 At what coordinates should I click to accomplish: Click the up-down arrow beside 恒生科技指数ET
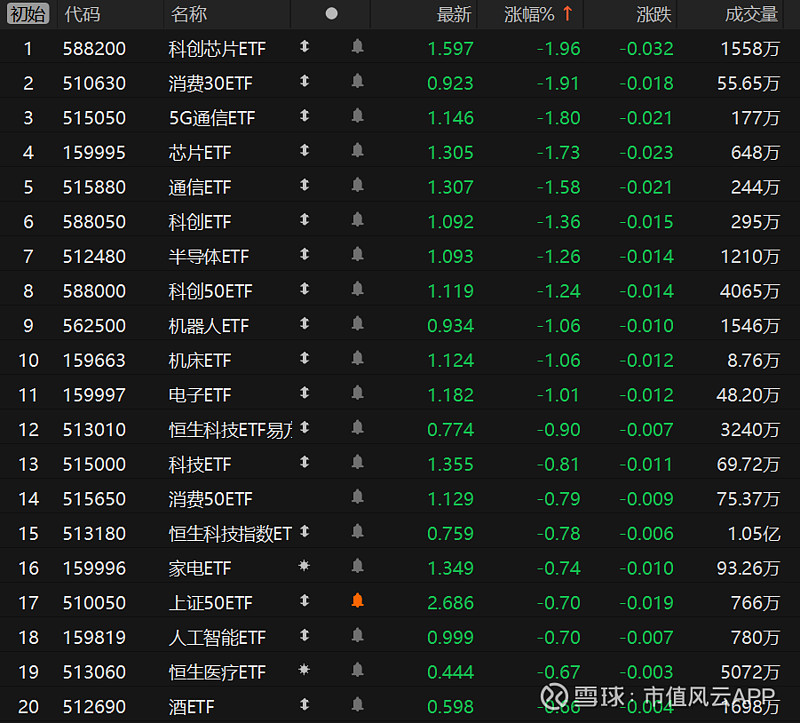pos(304,533)
